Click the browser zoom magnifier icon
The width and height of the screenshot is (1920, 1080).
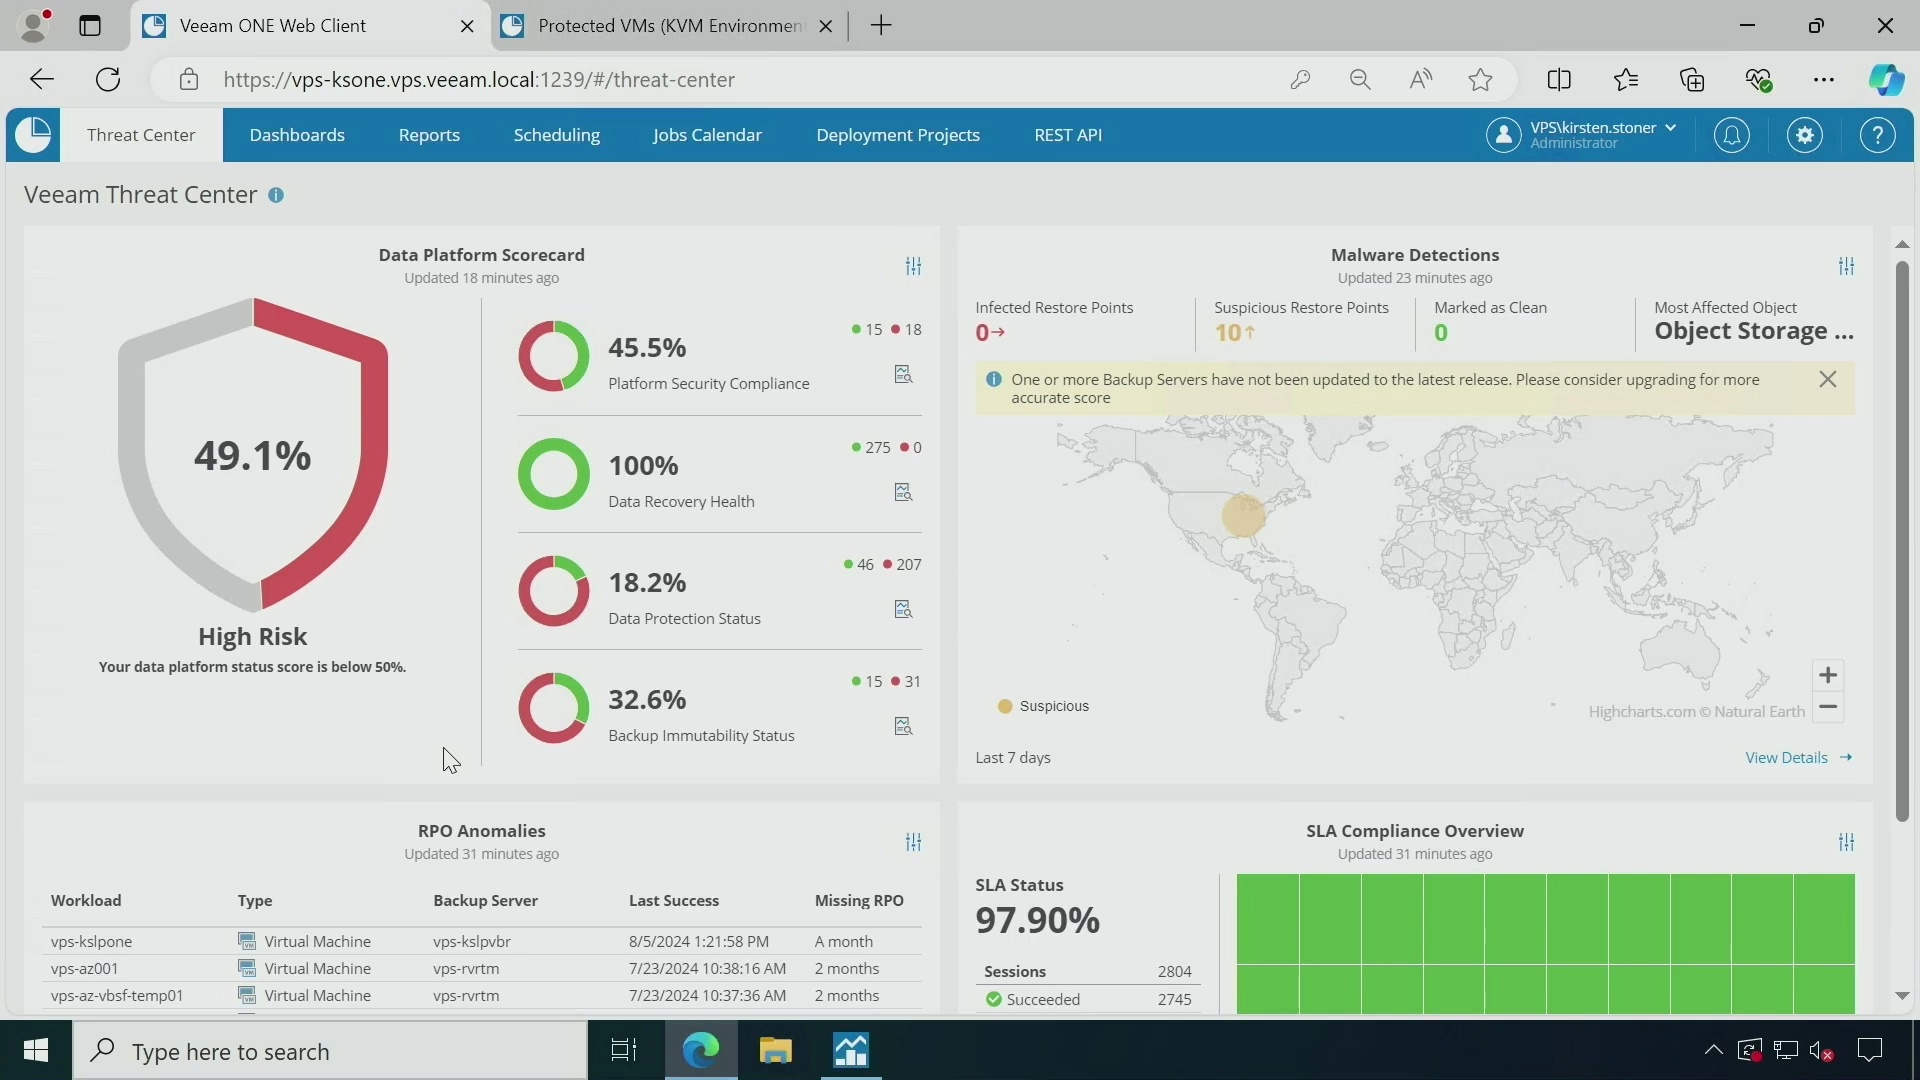(x=1360, y=80)
